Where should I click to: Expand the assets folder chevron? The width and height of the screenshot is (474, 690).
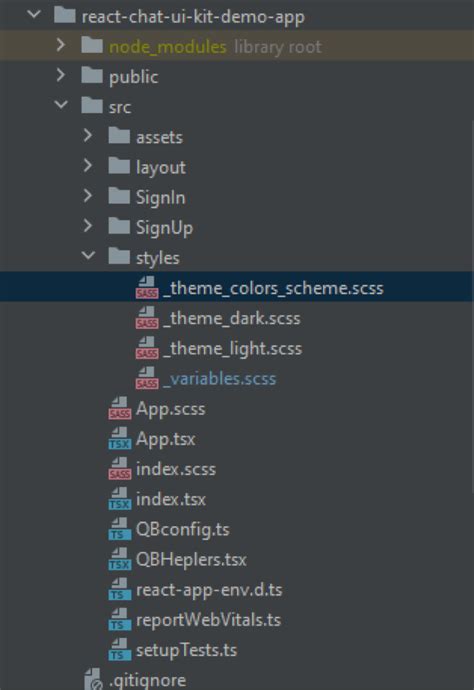pos(88,136)
